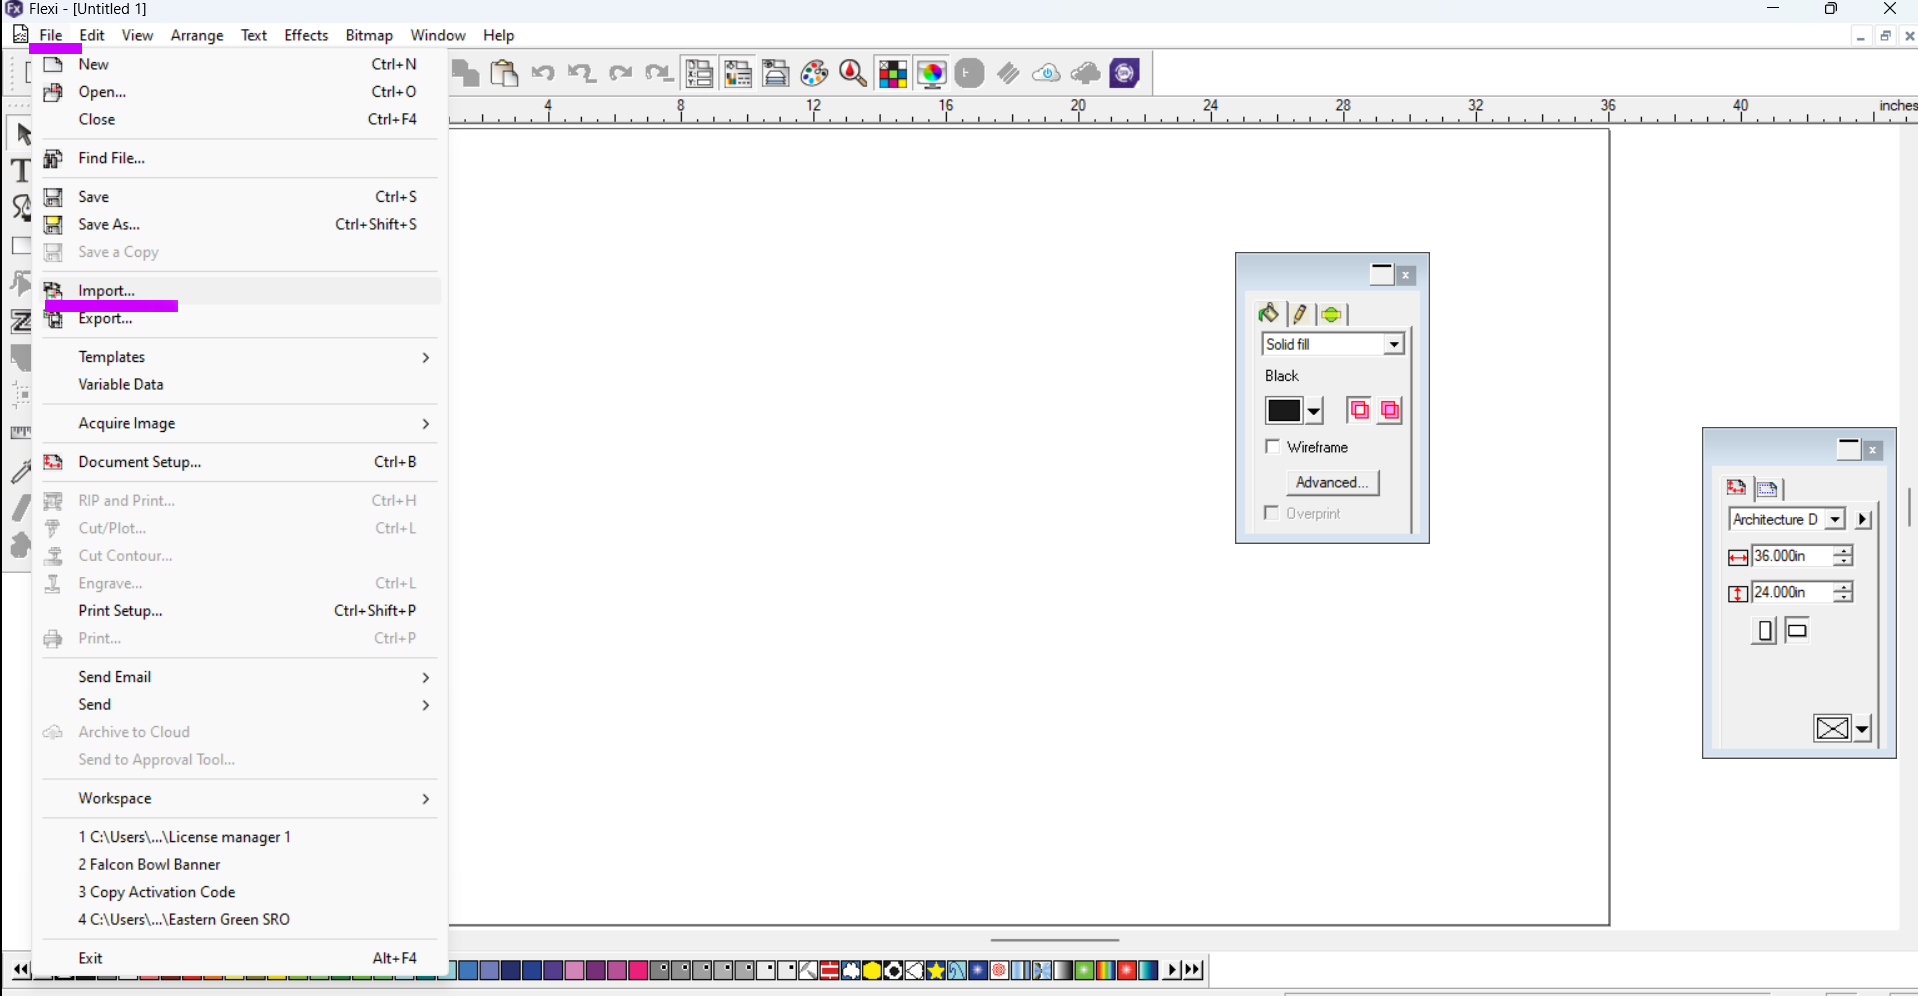Click the purple Production Manager icon
Image resolution: width=1918 pixels, height=996 pixels.
click(1125, 73)
